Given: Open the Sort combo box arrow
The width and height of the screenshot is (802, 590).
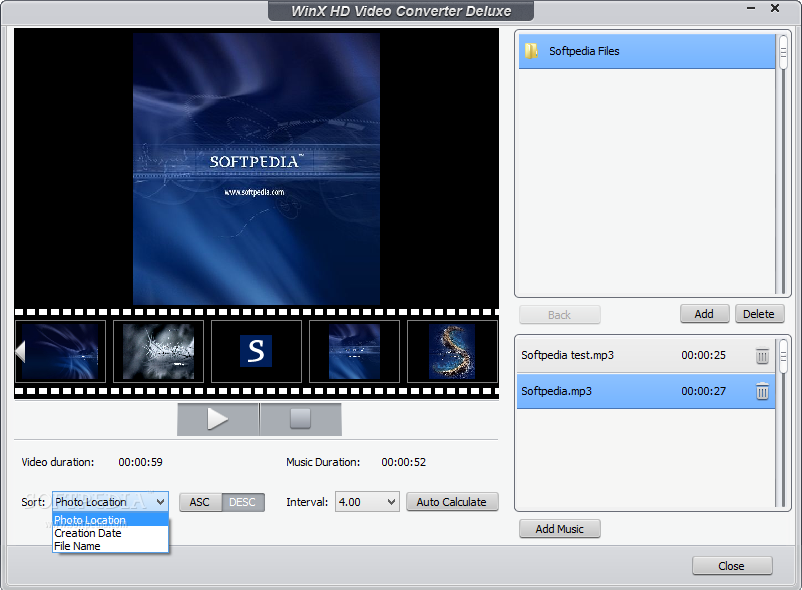Looking at the screenshot, I should [x=161, y=502].
